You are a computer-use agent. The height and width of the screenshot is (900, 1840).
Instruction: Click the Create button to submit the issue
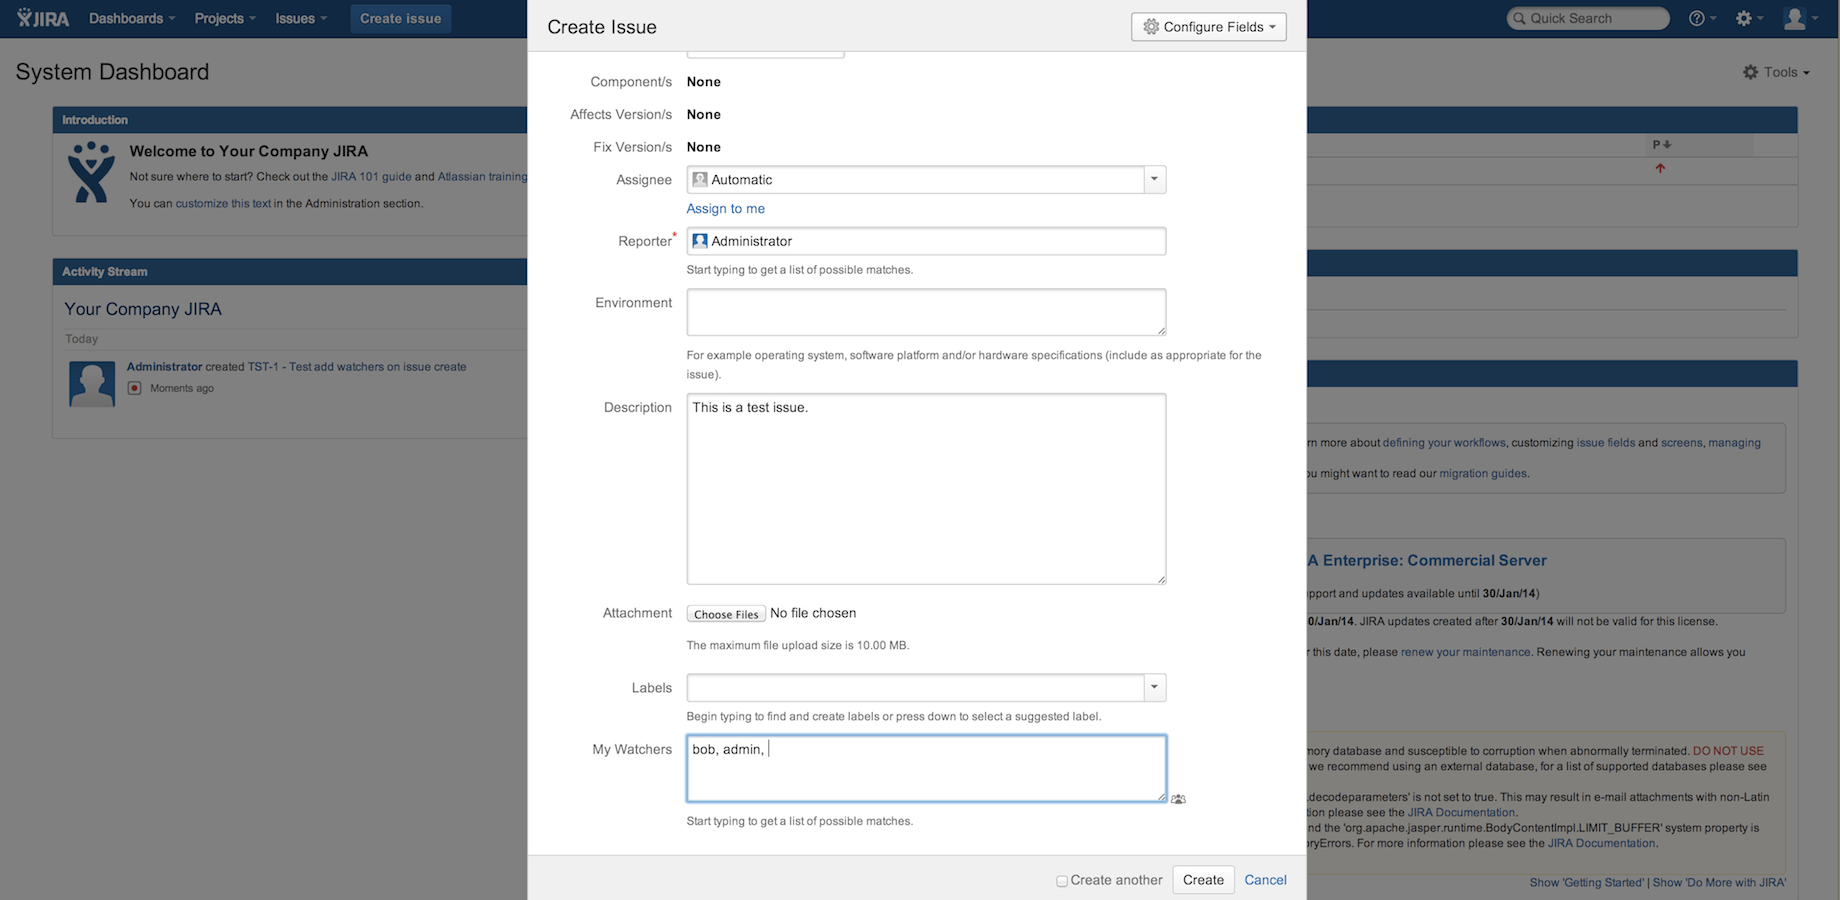[x=1203, y=879]
